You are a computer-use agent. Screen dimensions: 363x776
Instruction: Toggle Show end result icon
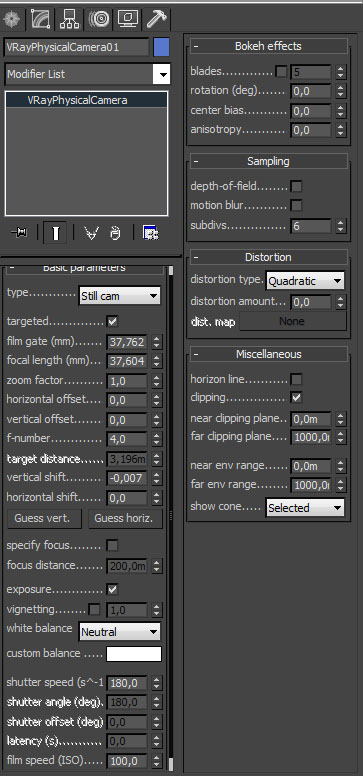click(55, 232)
